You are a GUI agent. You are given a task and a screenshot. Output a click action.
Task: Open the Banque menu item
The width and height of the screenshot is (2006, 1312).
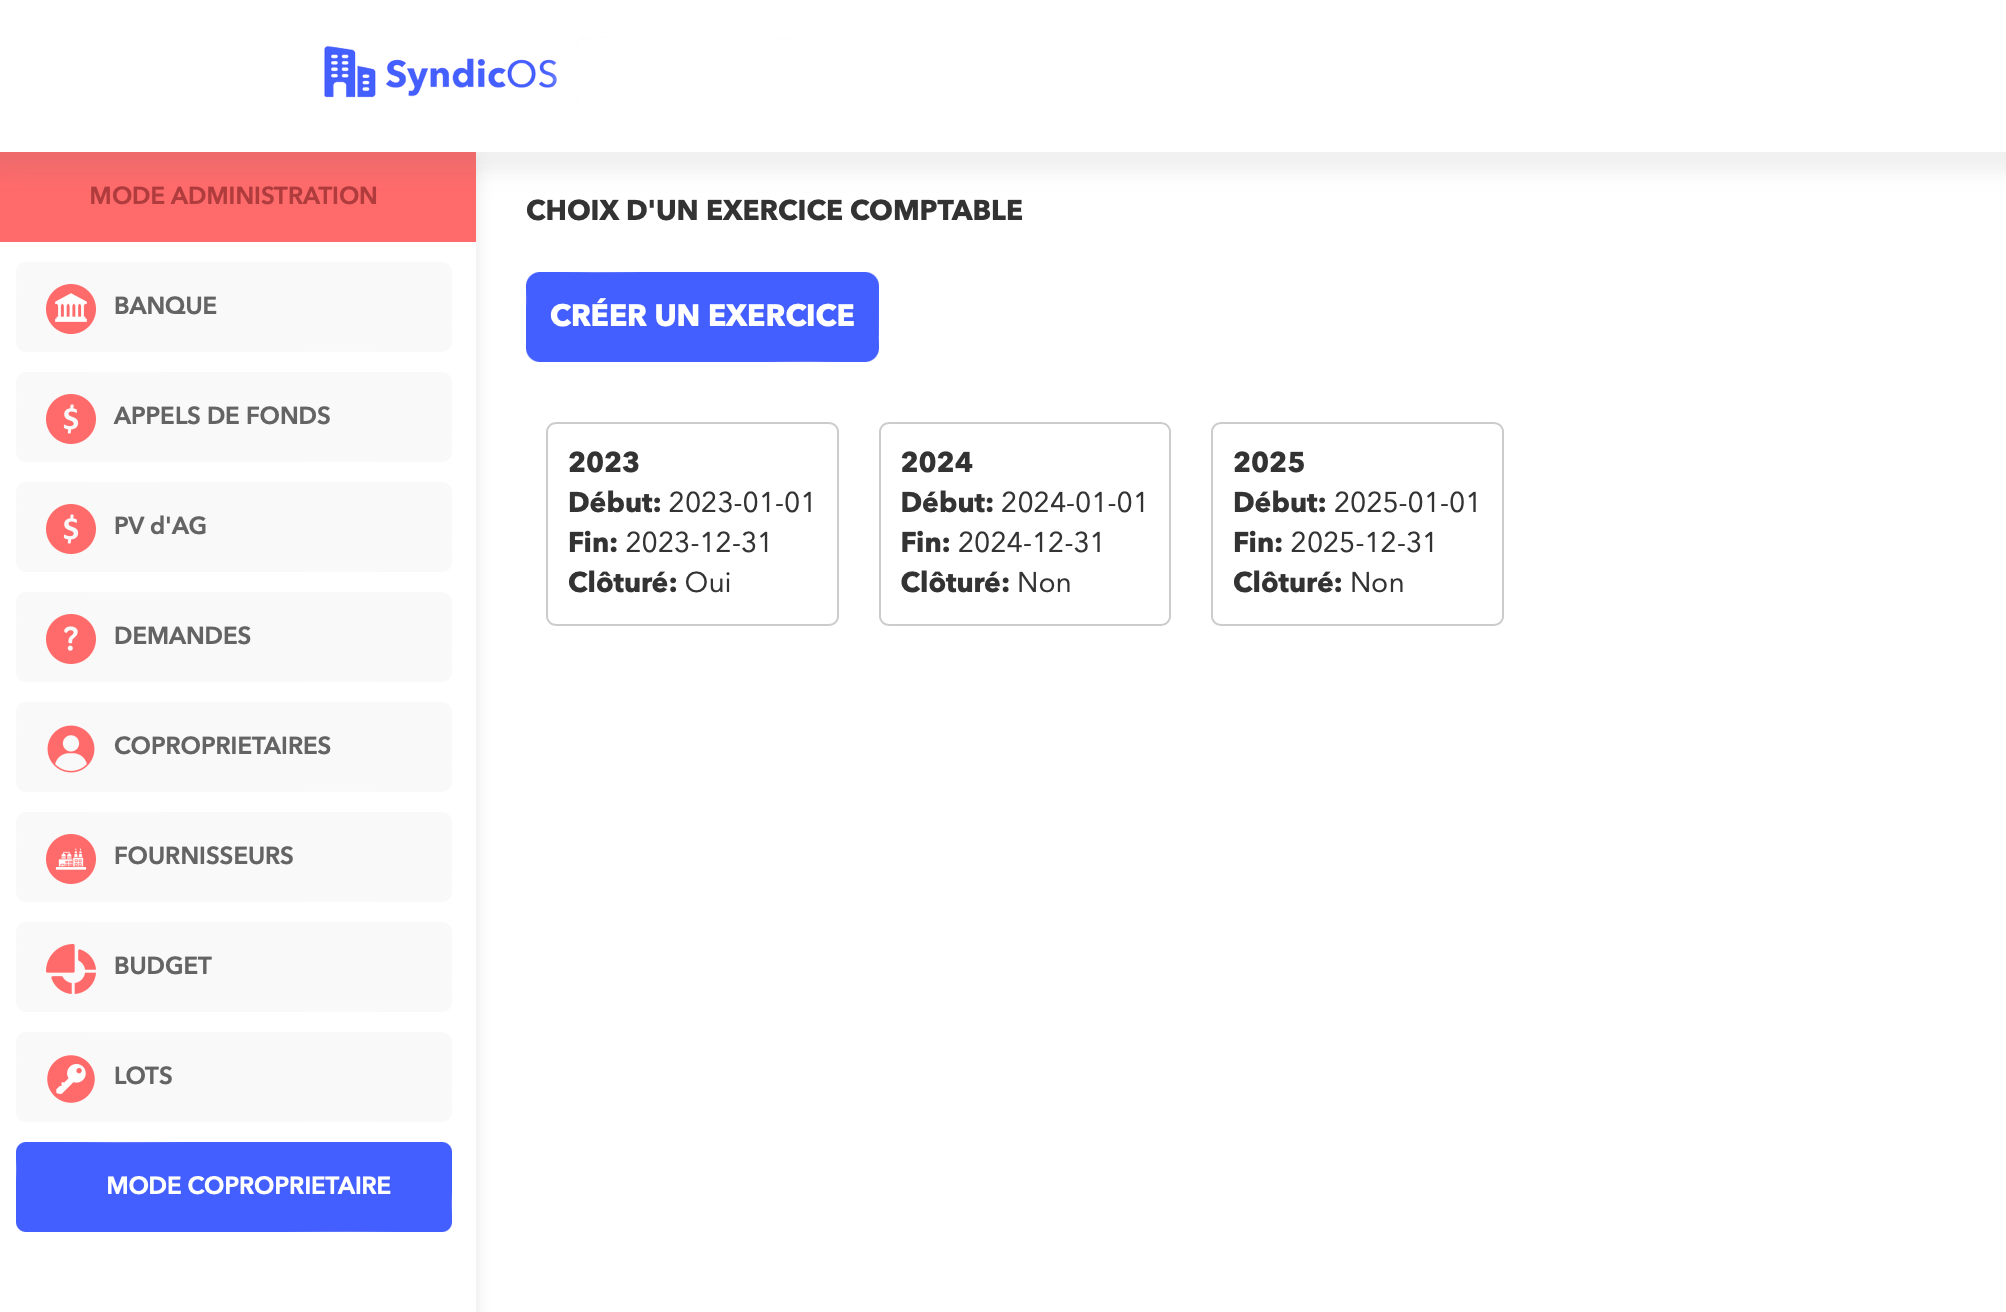point(234,307)
